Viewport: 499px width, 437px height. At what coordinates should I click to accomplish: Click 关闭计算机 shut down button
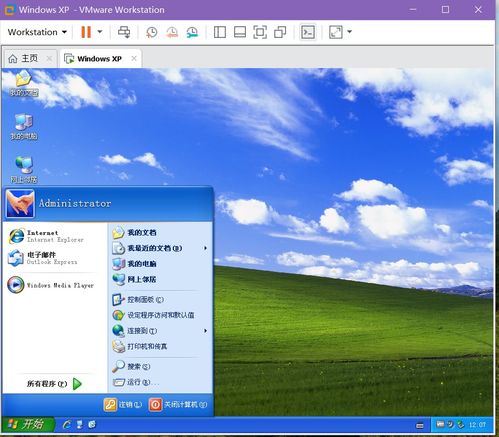tap(178, 405)
